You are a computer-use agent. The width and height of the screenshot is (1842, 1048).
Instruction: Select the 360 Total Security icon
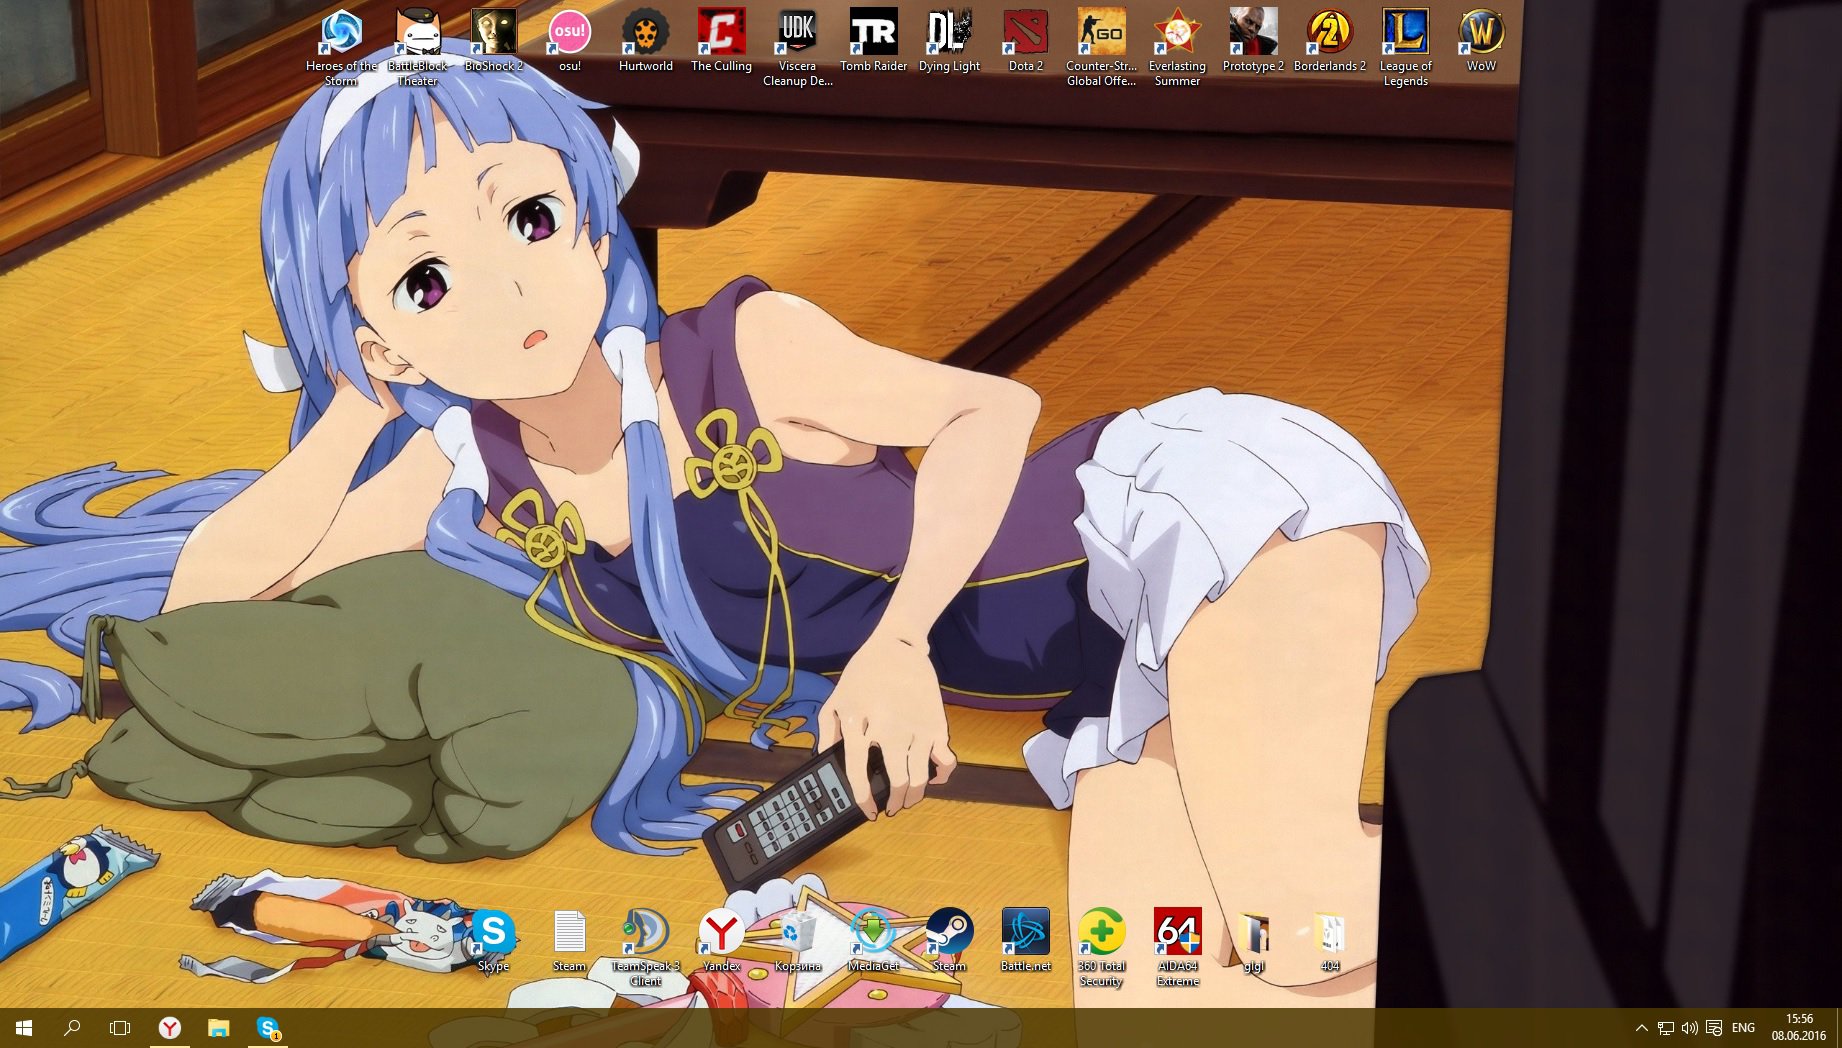coord(1101,947)
